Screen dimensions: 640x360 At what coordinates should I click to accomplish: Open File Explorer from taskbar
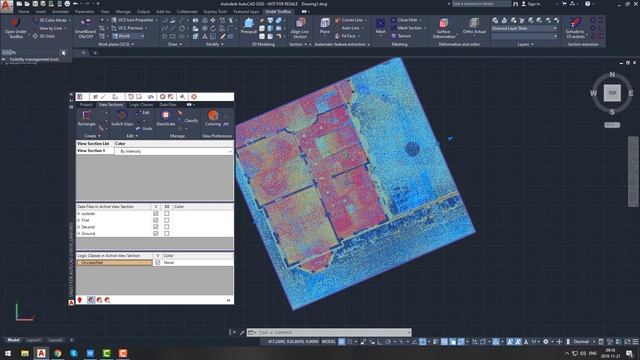point(25,353)
